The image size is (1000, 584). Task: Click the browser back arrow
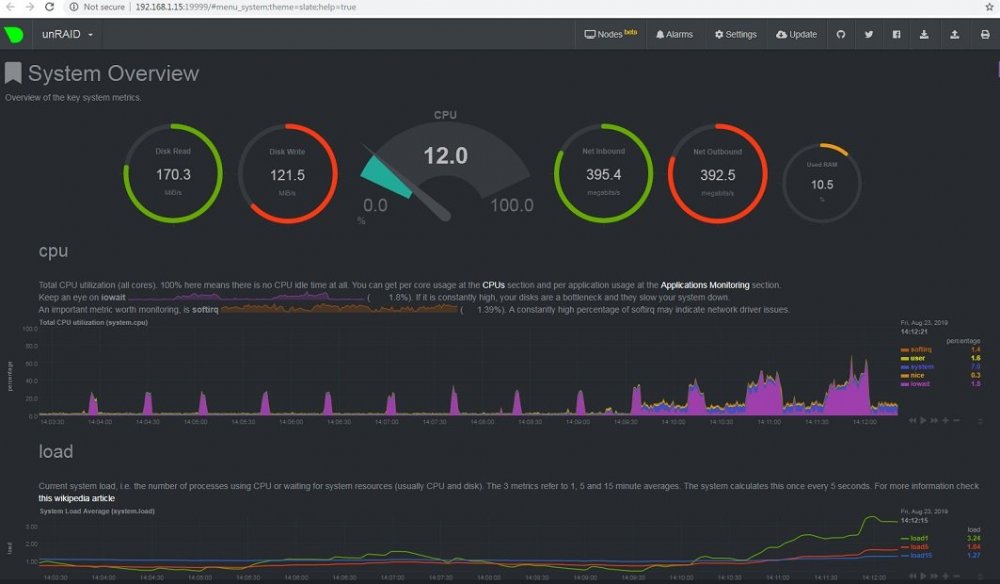[10, 7]
